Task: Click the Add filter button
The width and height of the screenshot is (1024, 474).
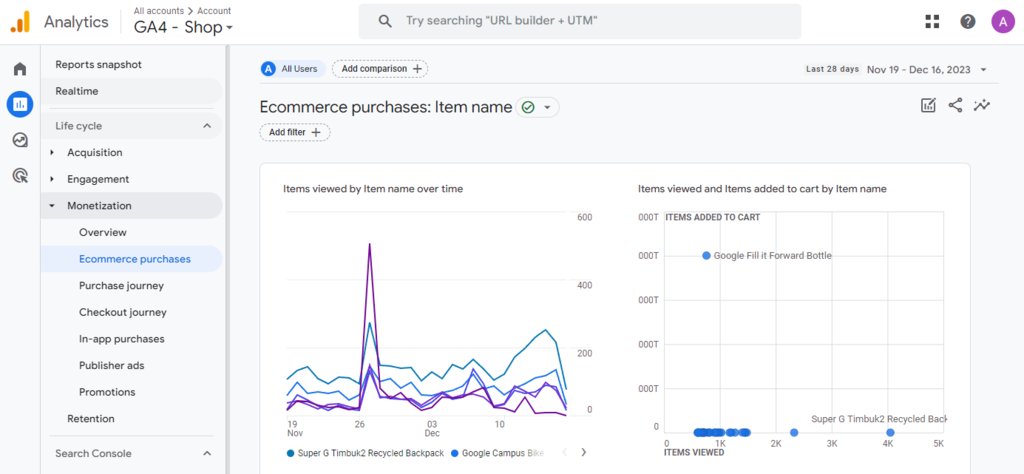Action: 294,132
